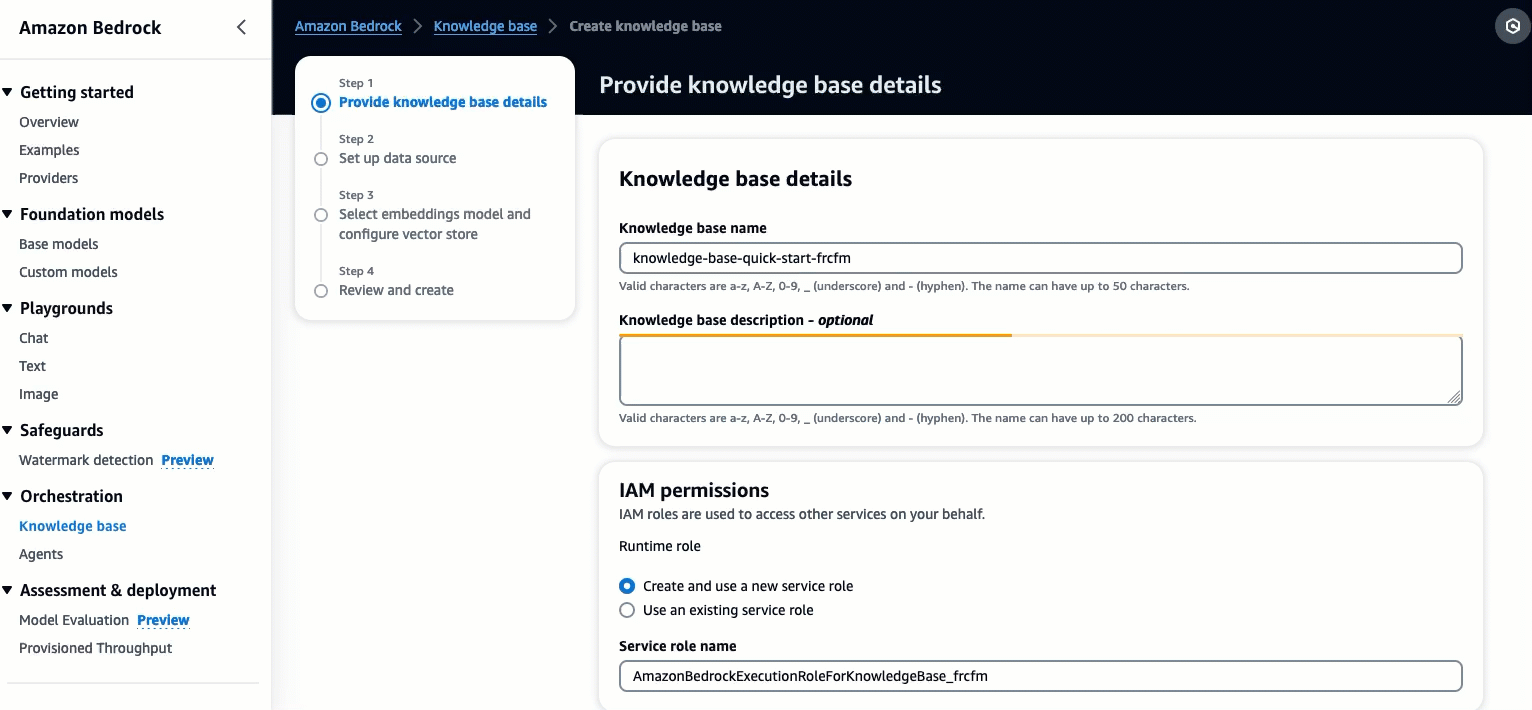The image size is (1532, 710).
Task: Open Providers in the sidebar
Action: (48, 178)
